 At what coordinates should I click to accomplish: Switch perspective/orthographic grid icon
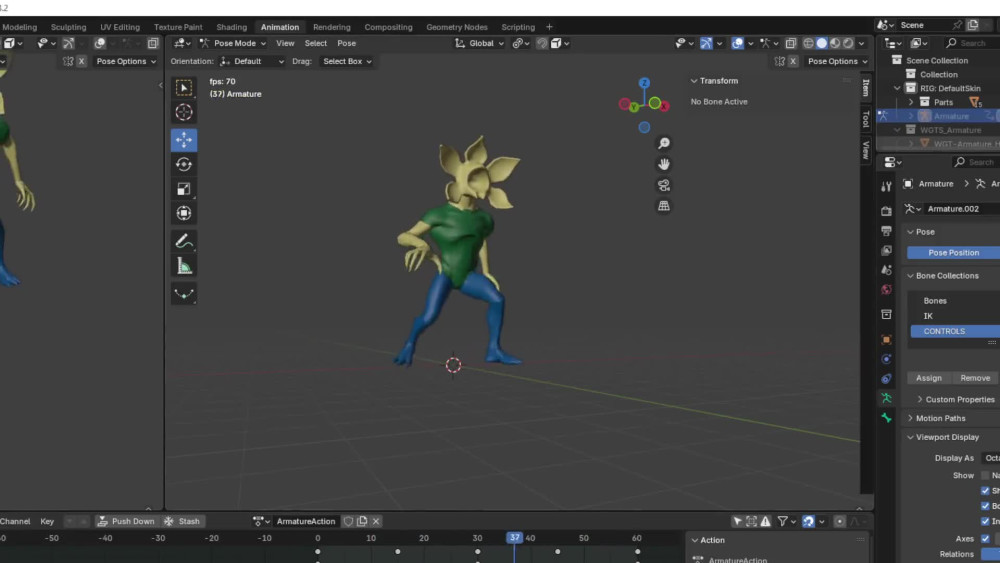(x=664, y=206)
